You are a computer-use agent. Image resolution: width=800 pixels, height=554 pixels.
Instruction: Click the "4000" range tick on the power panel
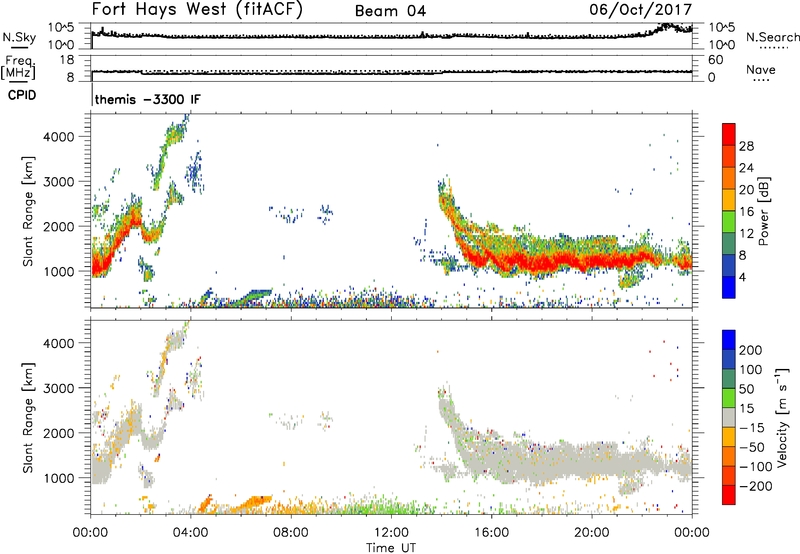click(x=59, y=137)
